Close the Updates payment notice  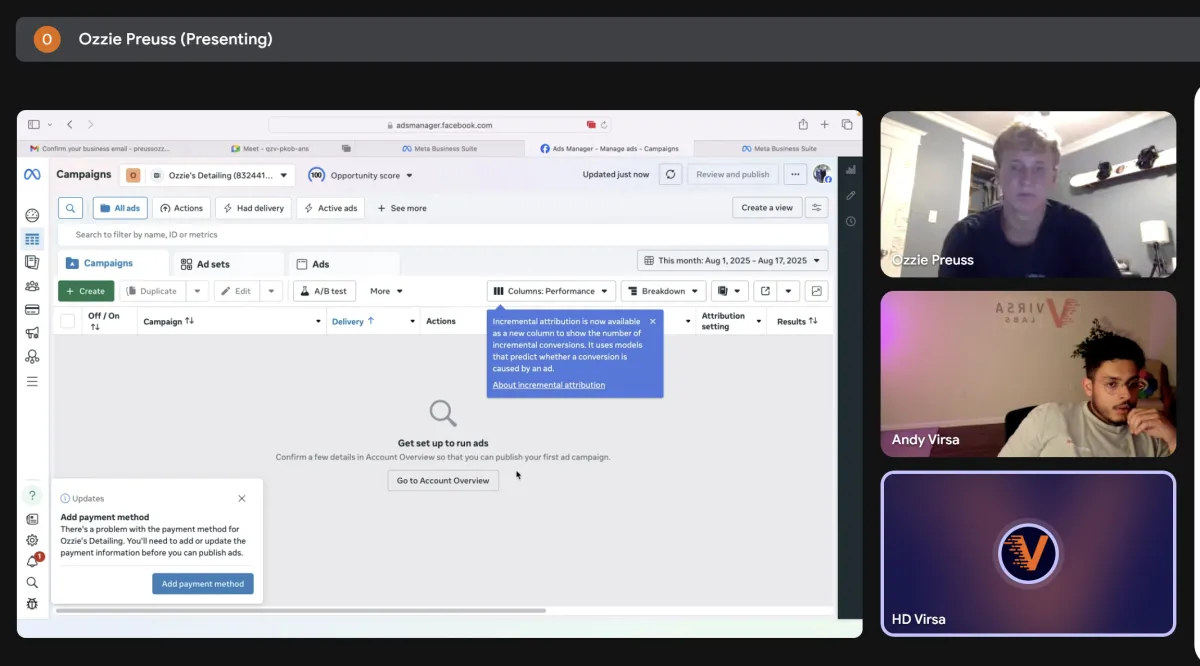point(242,498)
